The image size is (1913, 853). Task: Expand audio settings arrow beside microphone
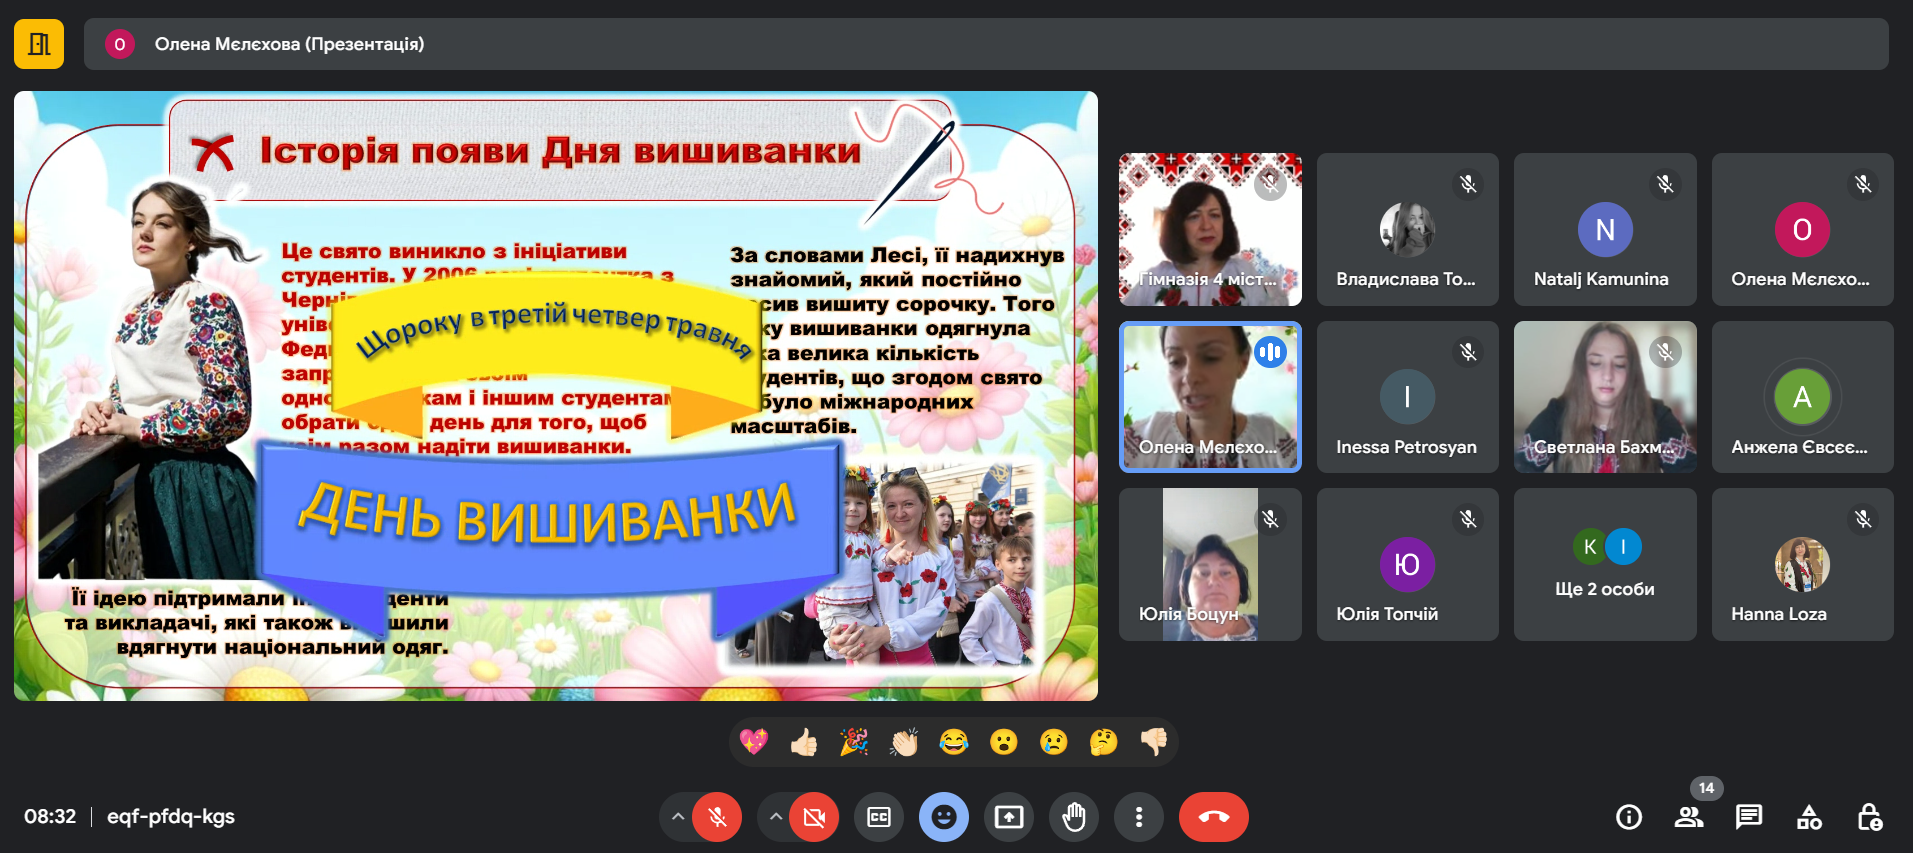678,817
